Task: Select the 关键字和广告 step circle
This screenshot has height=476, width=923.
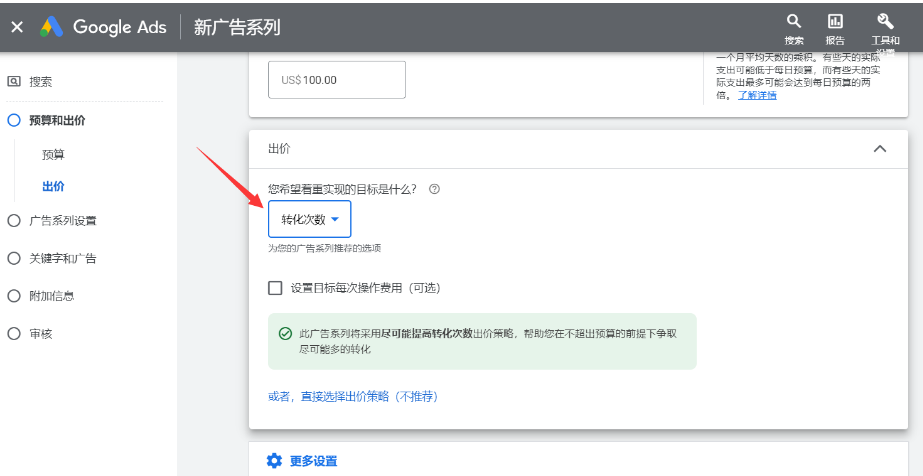Action: [x=14, y=258]
